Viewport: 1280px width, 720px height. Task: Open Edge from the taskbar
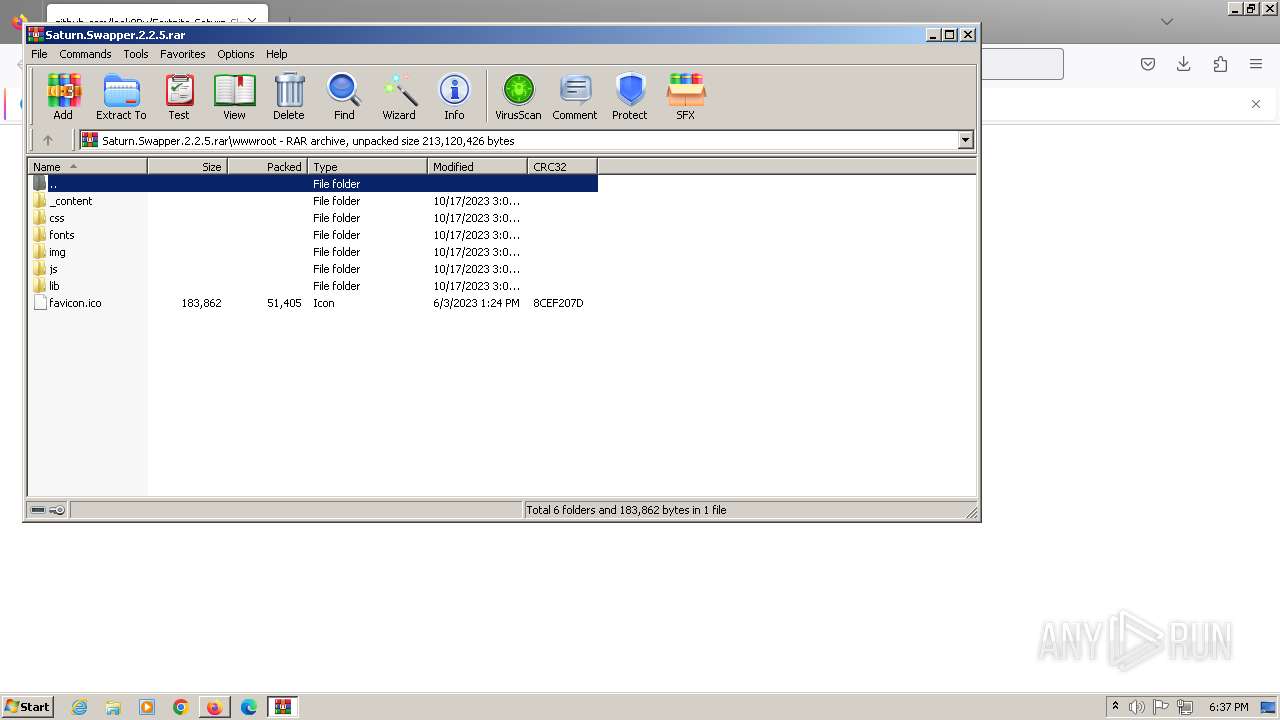(x=249, y=707)
